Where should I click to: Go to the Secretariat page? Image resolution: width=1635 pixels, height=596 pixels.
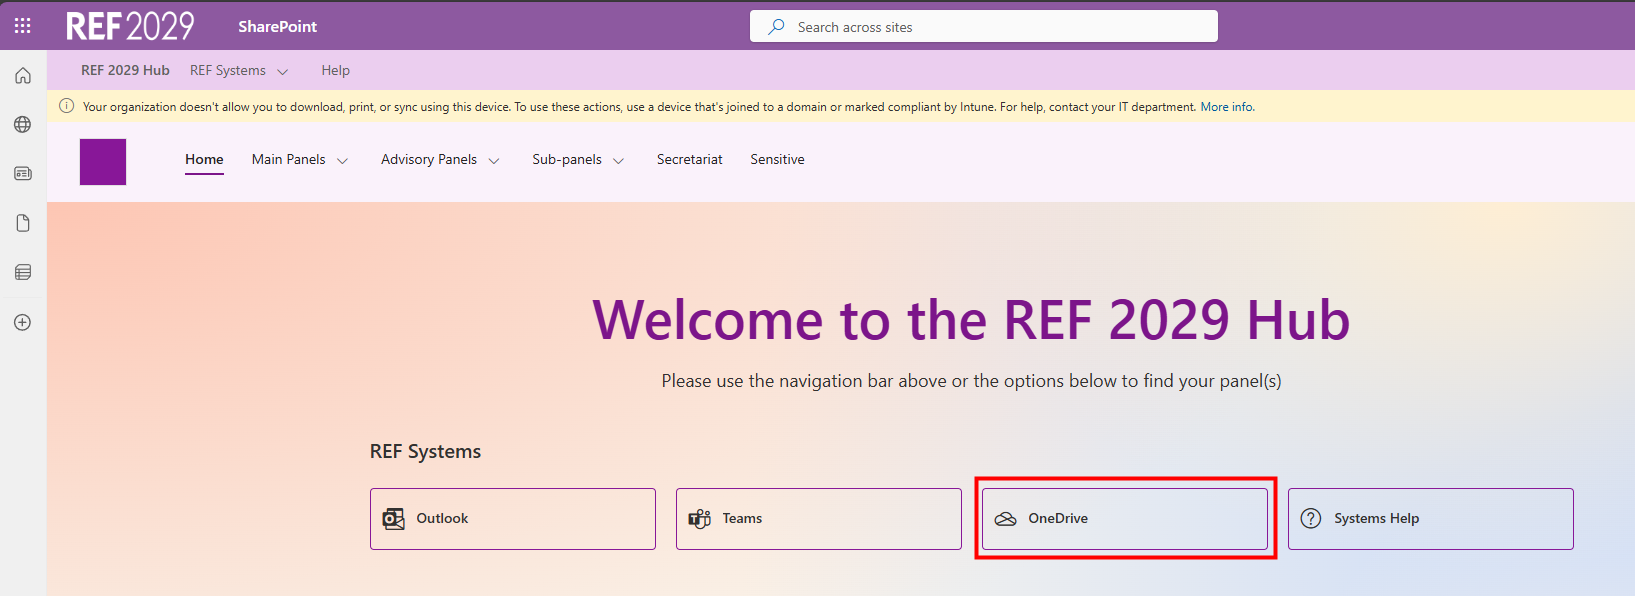[x=690, y=159]
